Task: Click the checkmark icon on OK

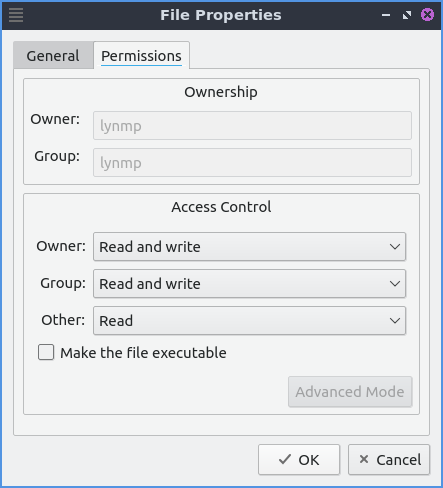Action: (285, 459)
